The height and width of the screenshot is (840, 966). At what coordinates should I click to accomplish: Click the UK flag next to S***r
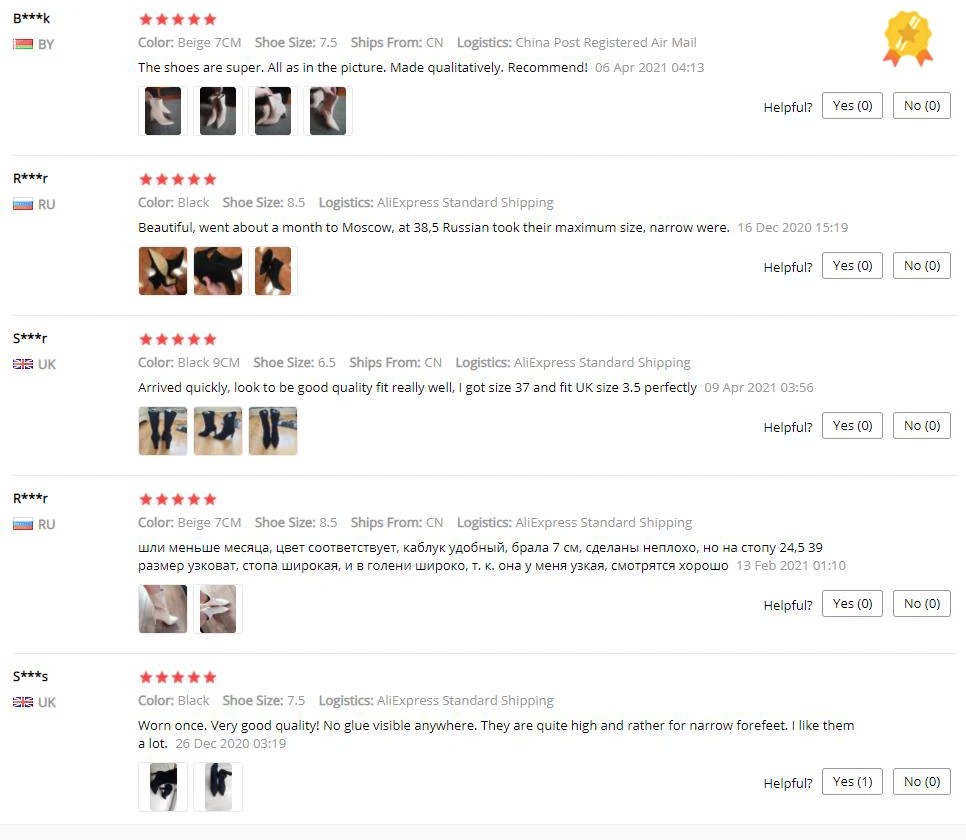(x=23, y=364)
